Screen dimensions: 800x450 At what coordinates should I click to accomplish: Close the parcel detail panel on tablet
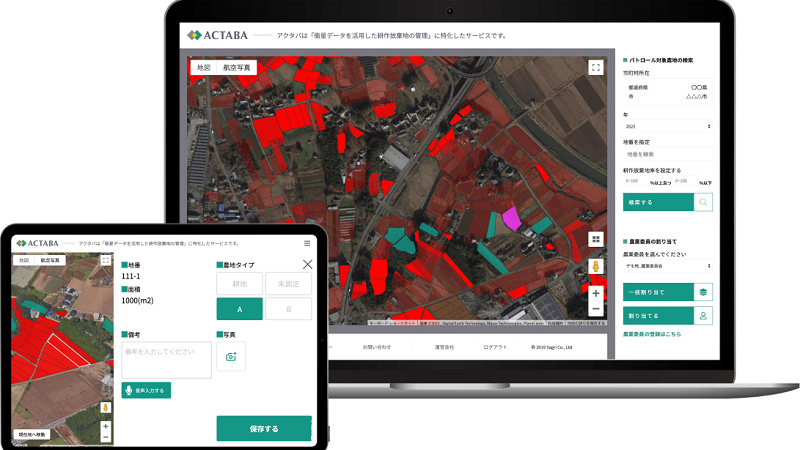pos(307,264)
